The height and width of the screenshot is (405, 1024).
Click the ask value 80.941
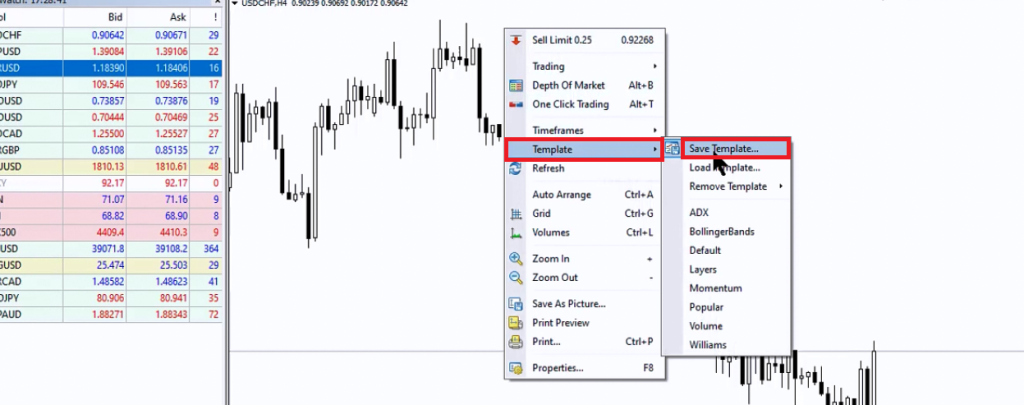point(172,298)
